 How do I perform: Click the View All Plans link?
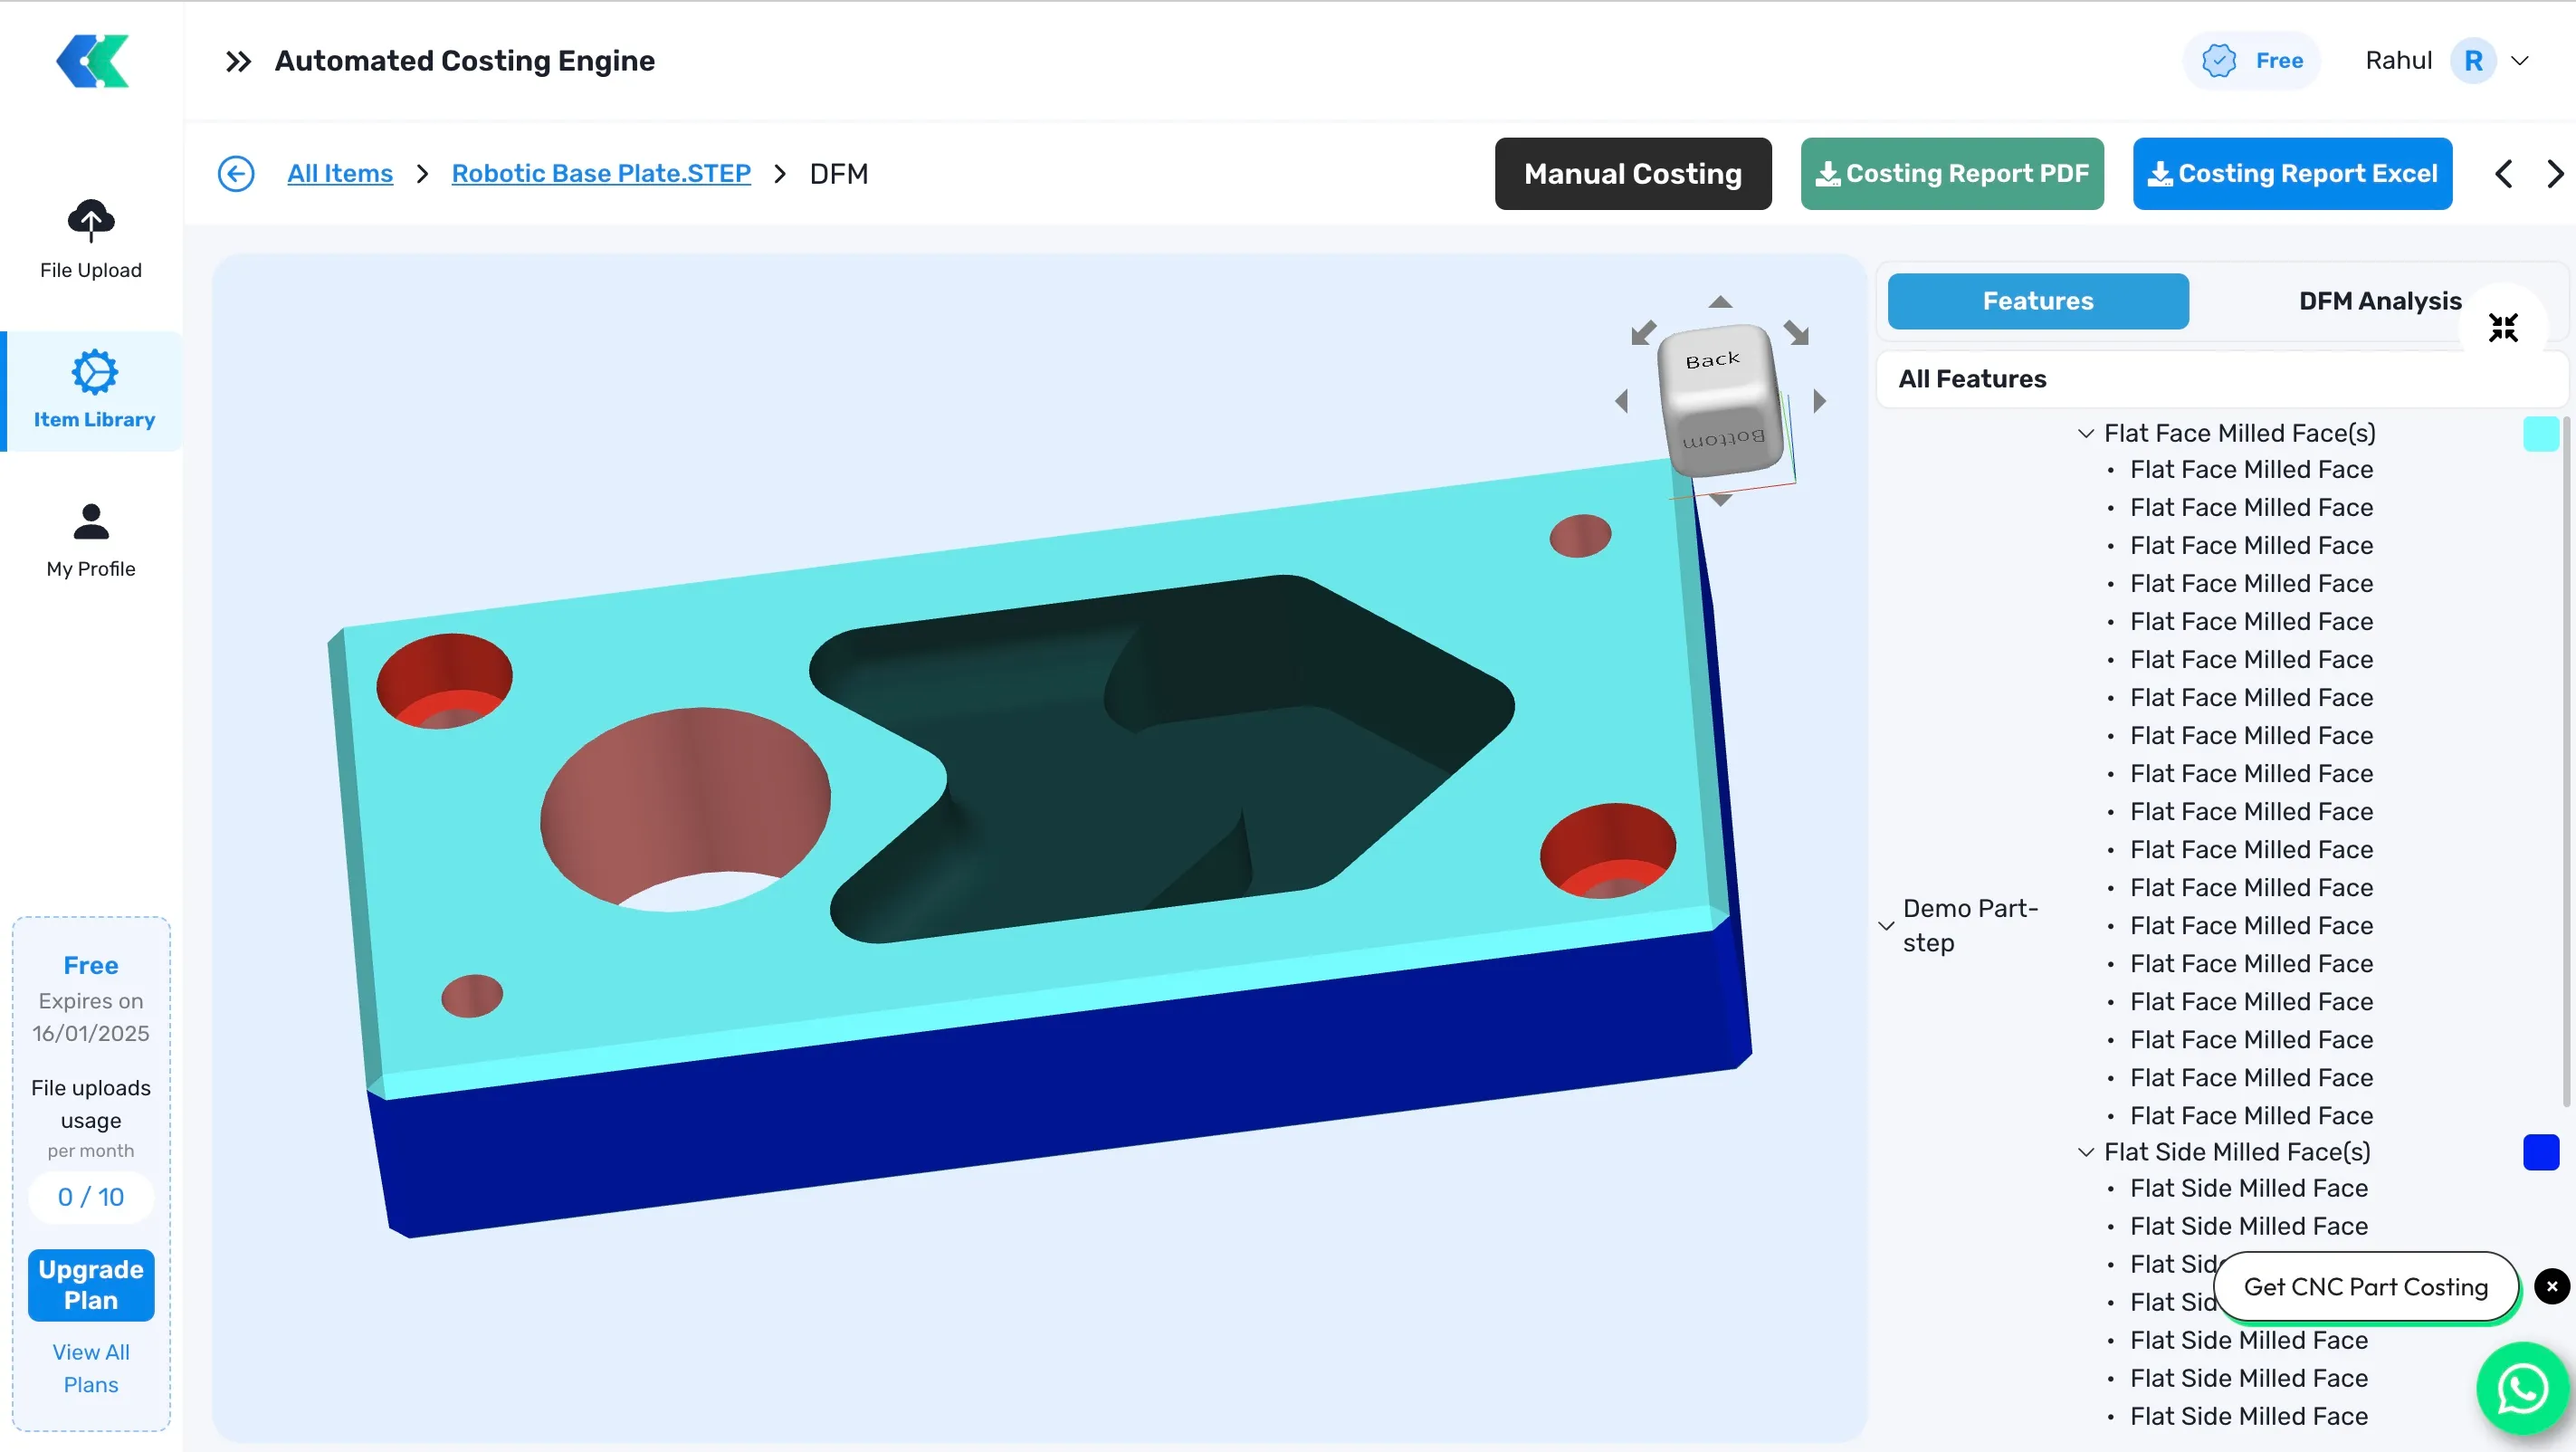[x=90, y=1368]
